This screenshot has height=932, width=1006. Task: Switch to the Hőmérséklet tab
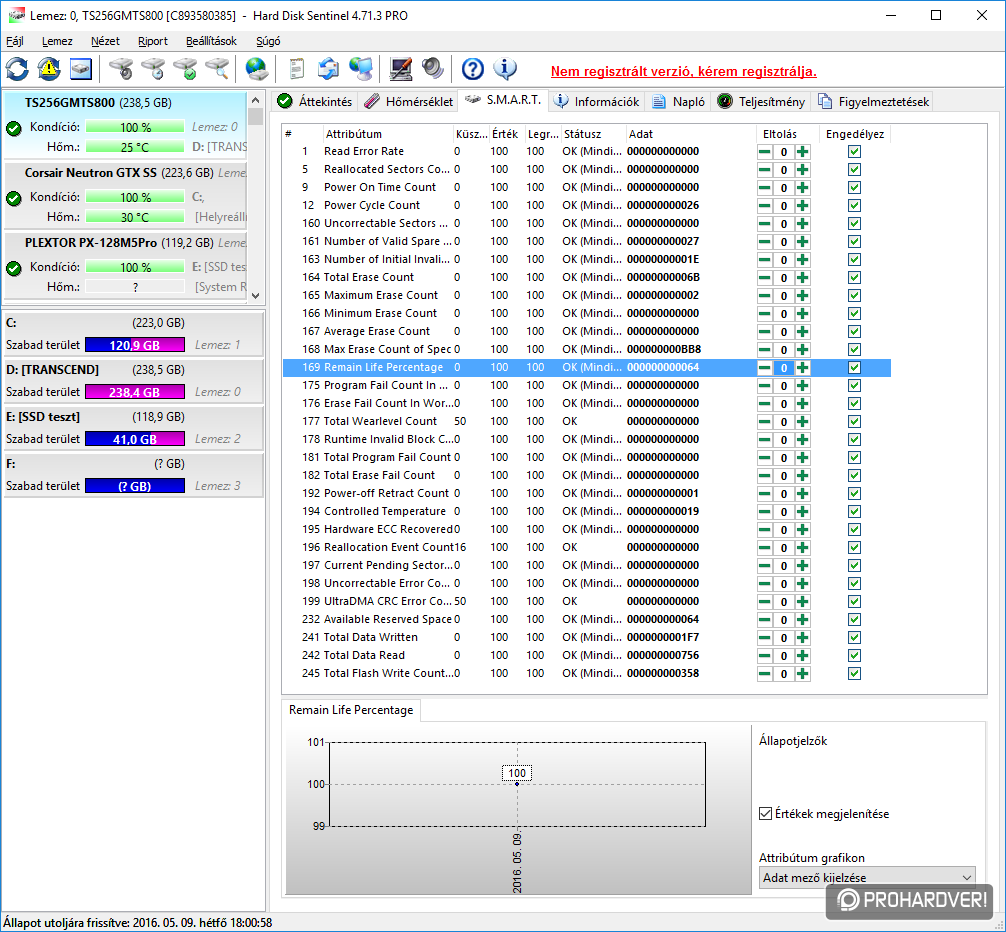pos(408,101)
